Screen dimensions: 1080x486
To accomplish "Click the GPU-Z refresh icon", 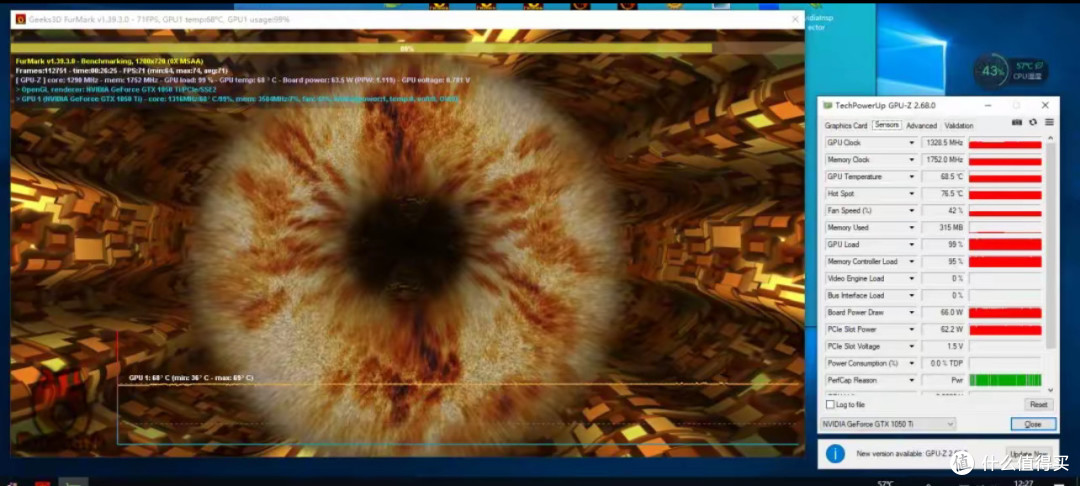I will pos(1032,123).
